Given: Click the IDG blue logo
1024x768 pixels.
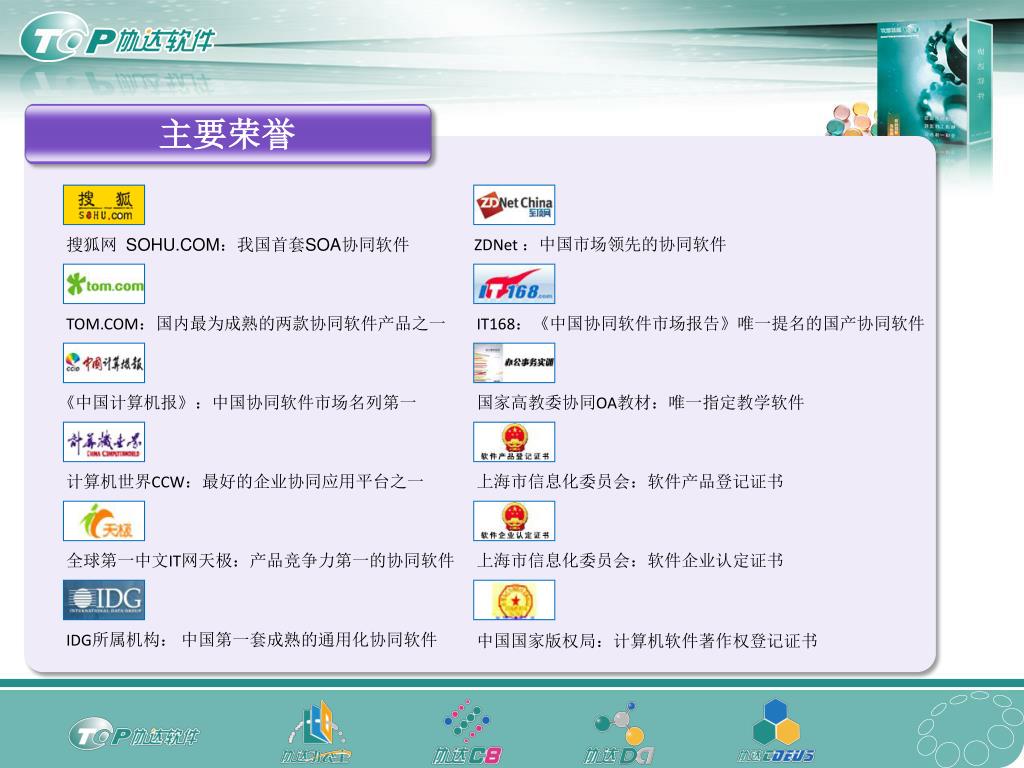Looking at the screenshot, I should [104, 600].
